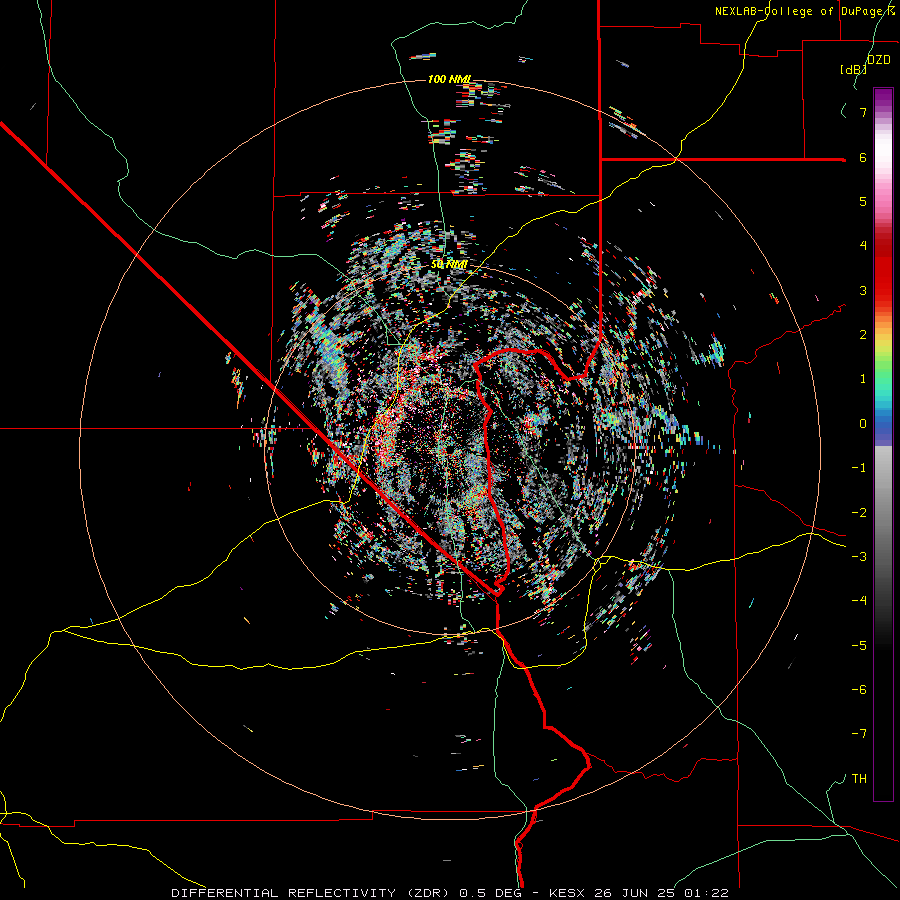Click the 6 value on the scale
Viewport: 900px width, 900px height.
coord(863,157)
